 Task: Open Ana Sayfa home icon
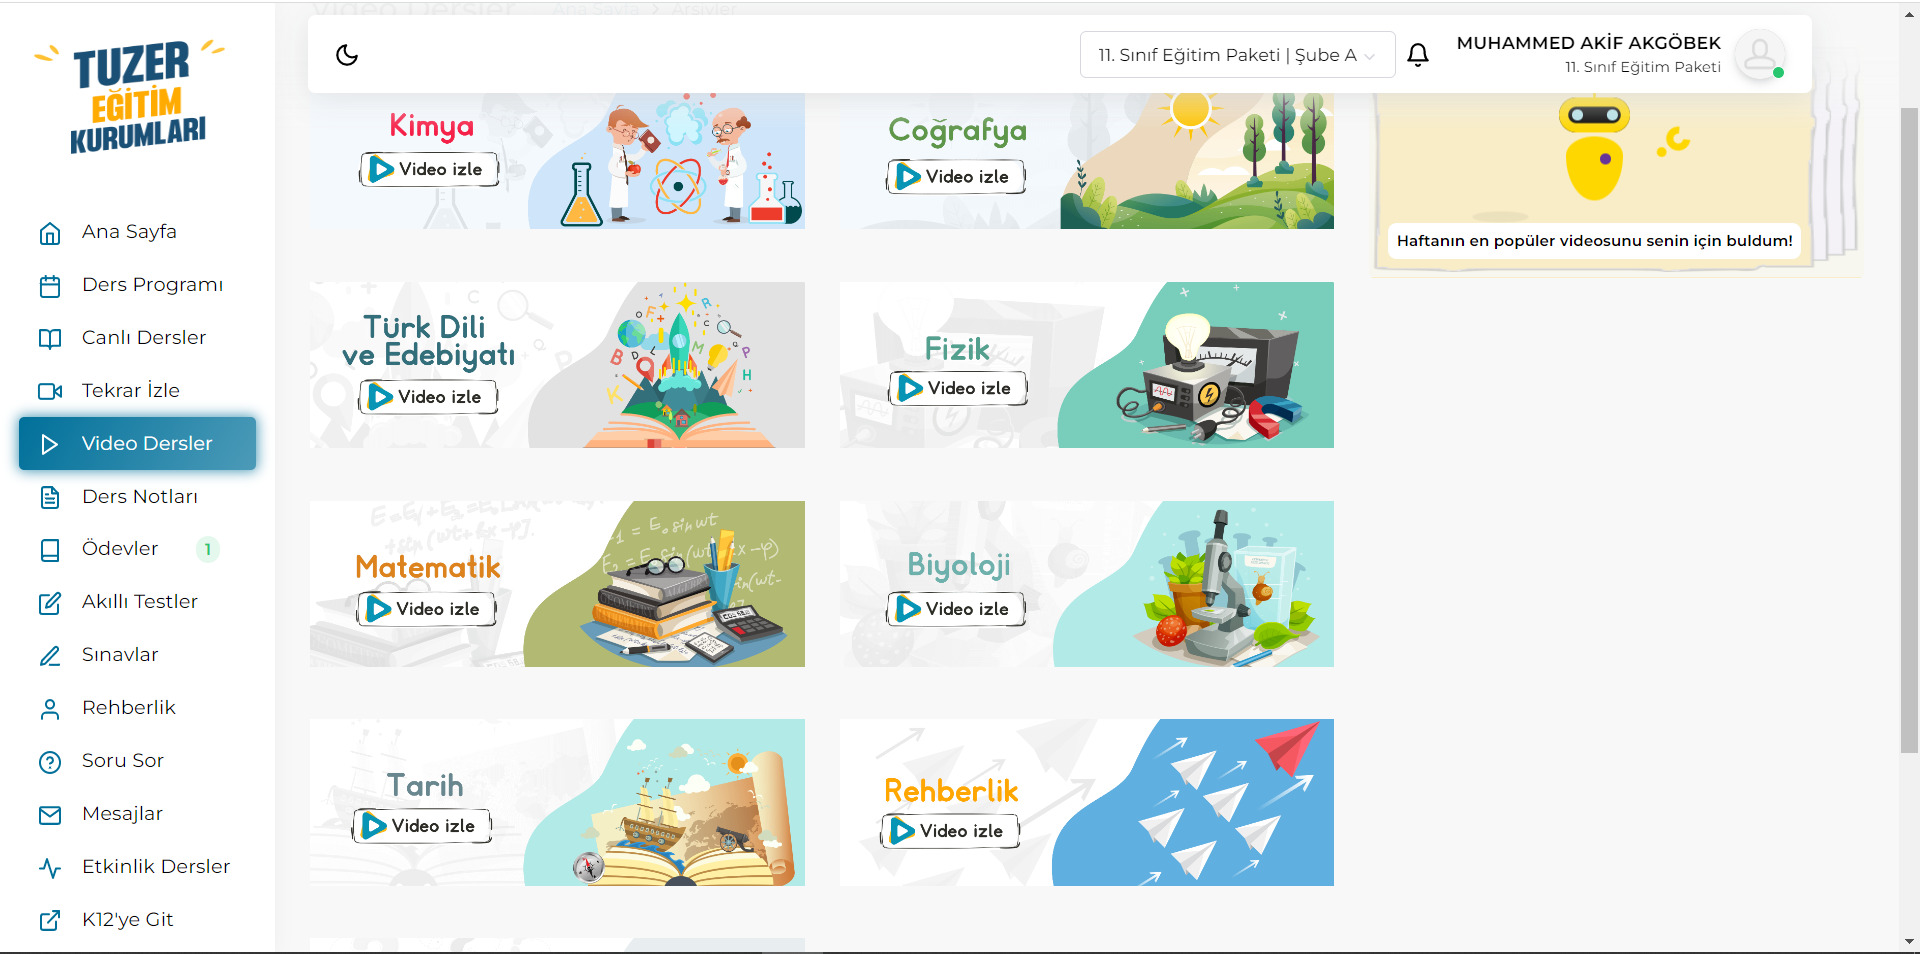pyautogui.click(x=50, y=233)
